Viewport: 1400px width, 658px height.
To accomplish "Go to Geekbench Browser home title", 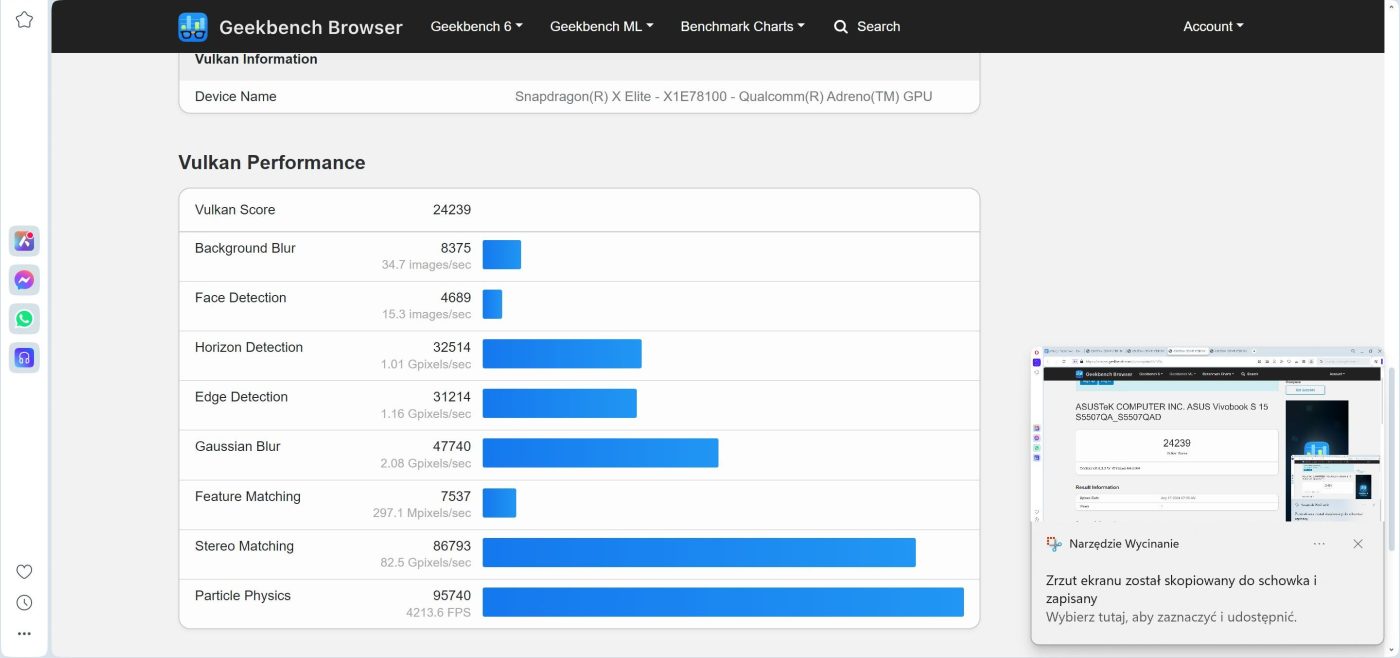I will (x=311, y=27).
